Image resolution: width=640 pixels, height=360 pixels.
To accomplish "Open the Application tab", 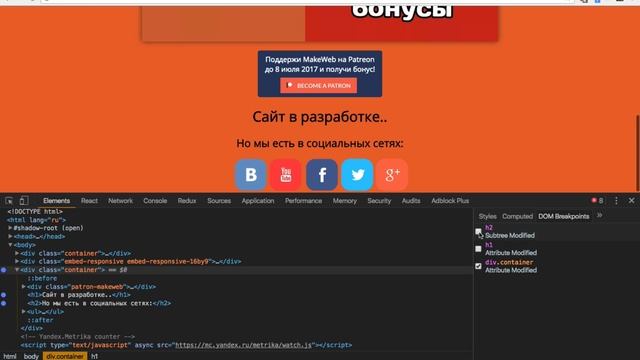I will 258,201.
